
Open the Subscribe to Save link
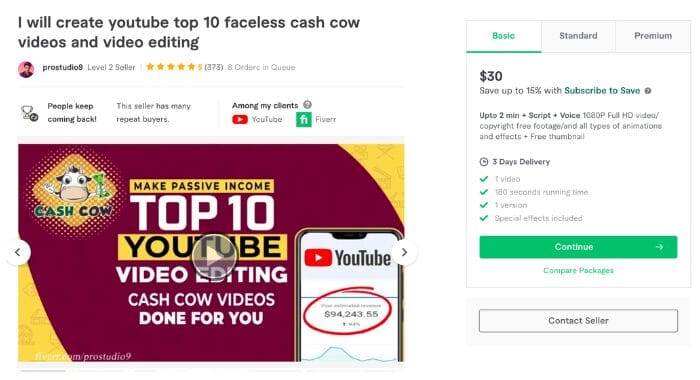(602, 91)
